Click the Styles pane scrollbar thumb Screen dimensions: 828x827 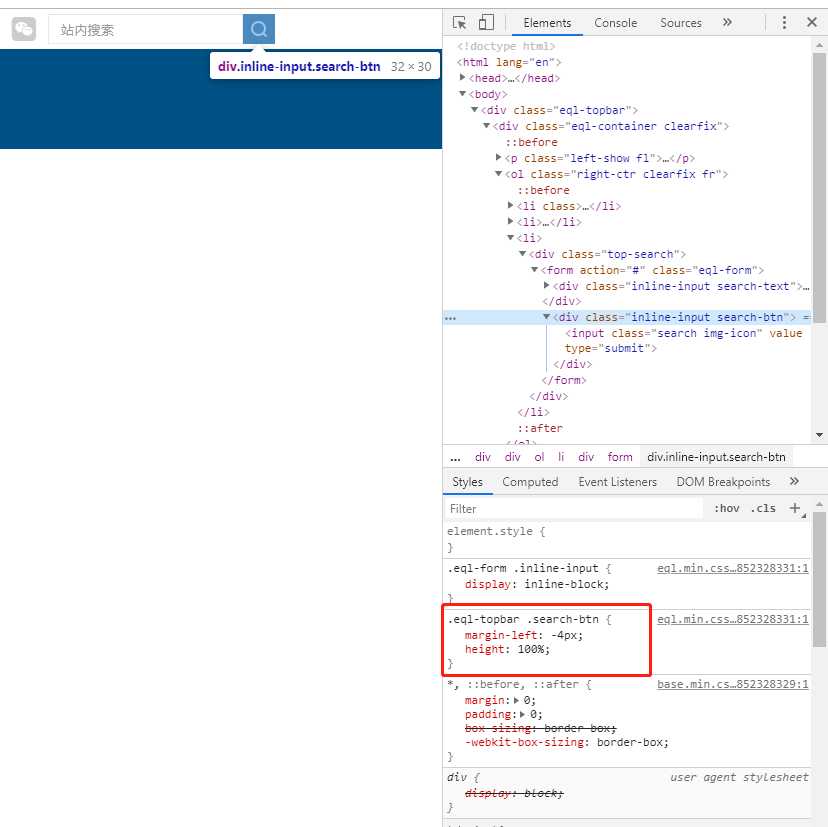click(x=819, y=579)
